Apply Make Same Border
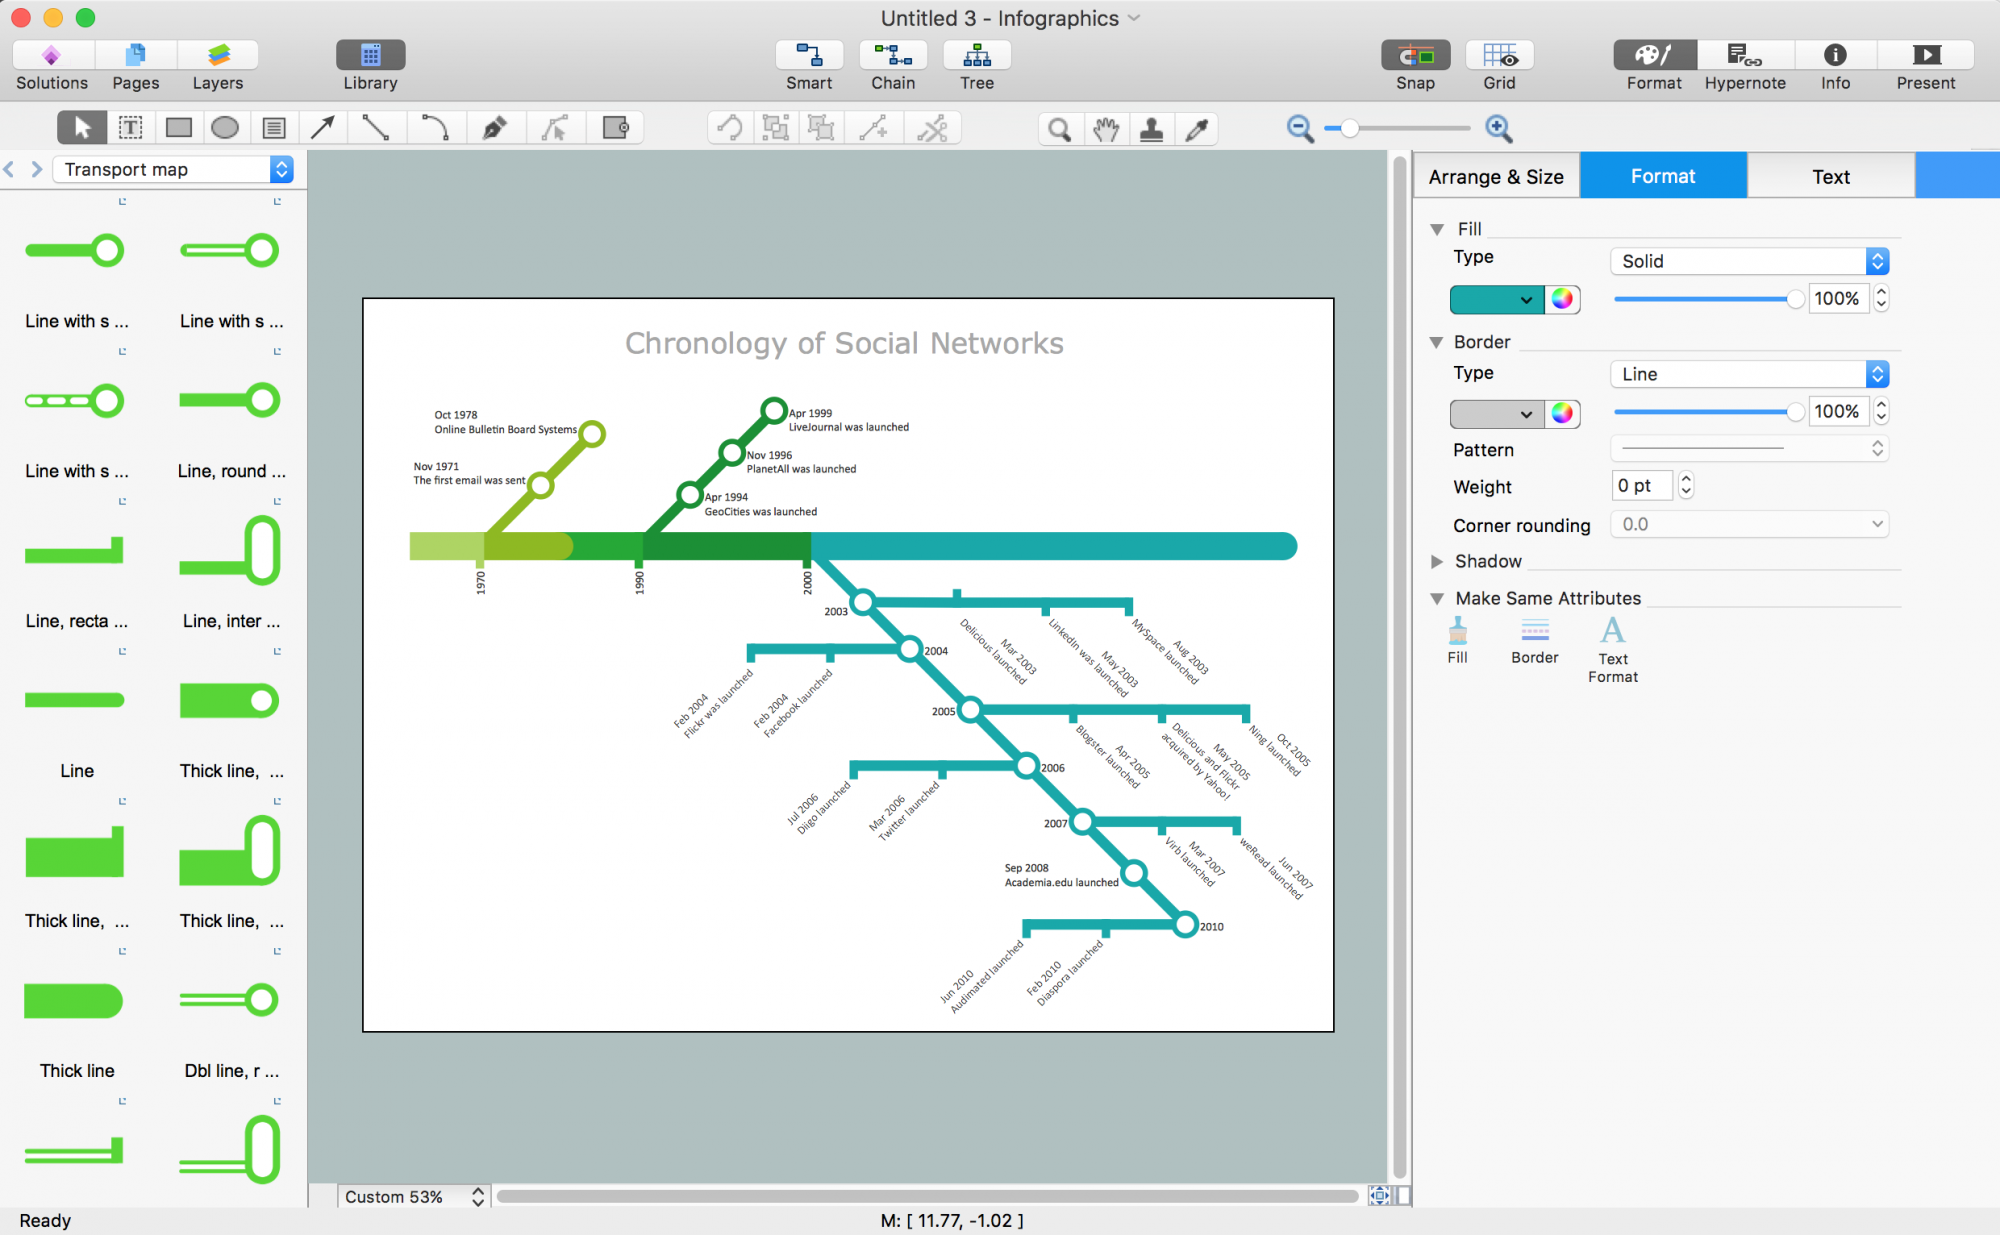 point(1535,640)
